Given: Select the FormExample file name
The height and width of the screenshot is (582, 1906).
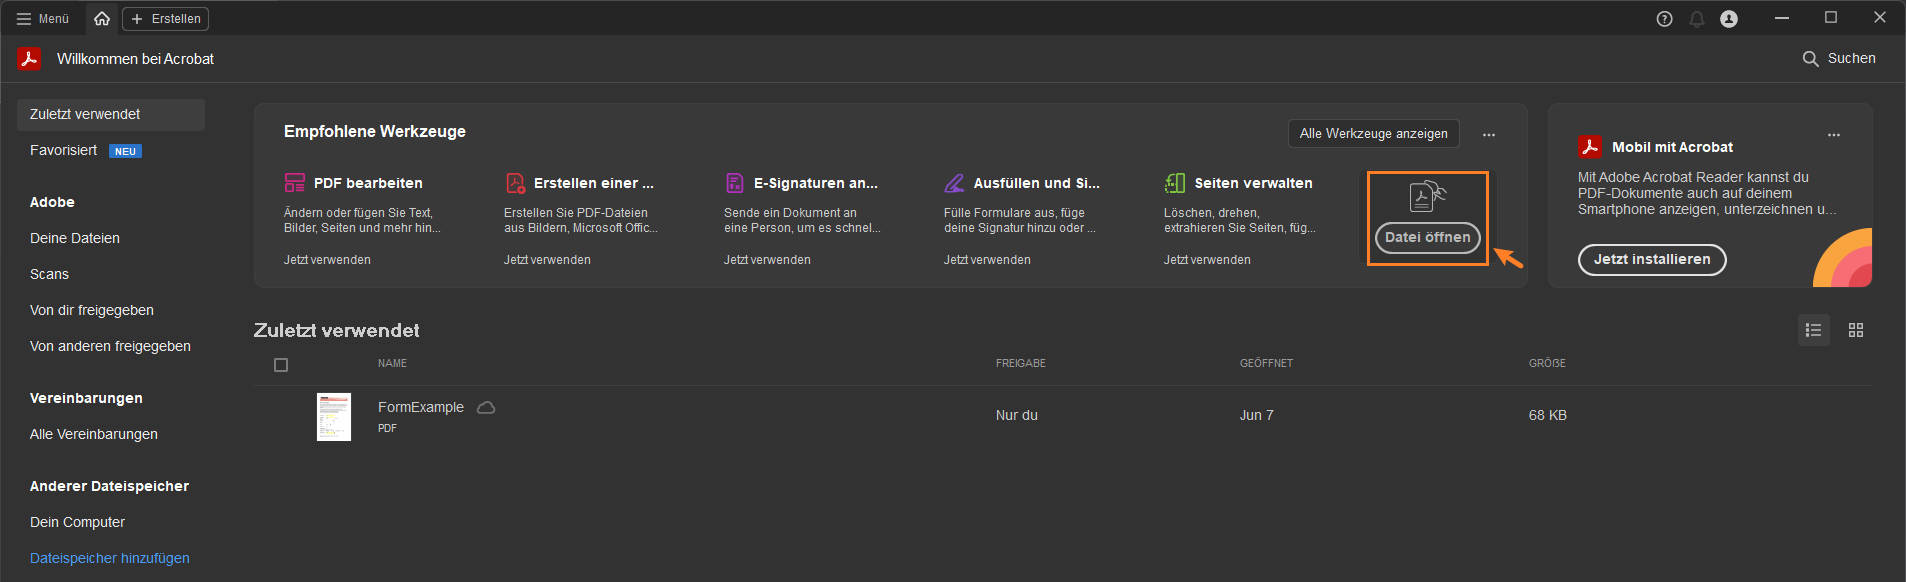Looking at the screenshot, I should click(x=421, y=407).
